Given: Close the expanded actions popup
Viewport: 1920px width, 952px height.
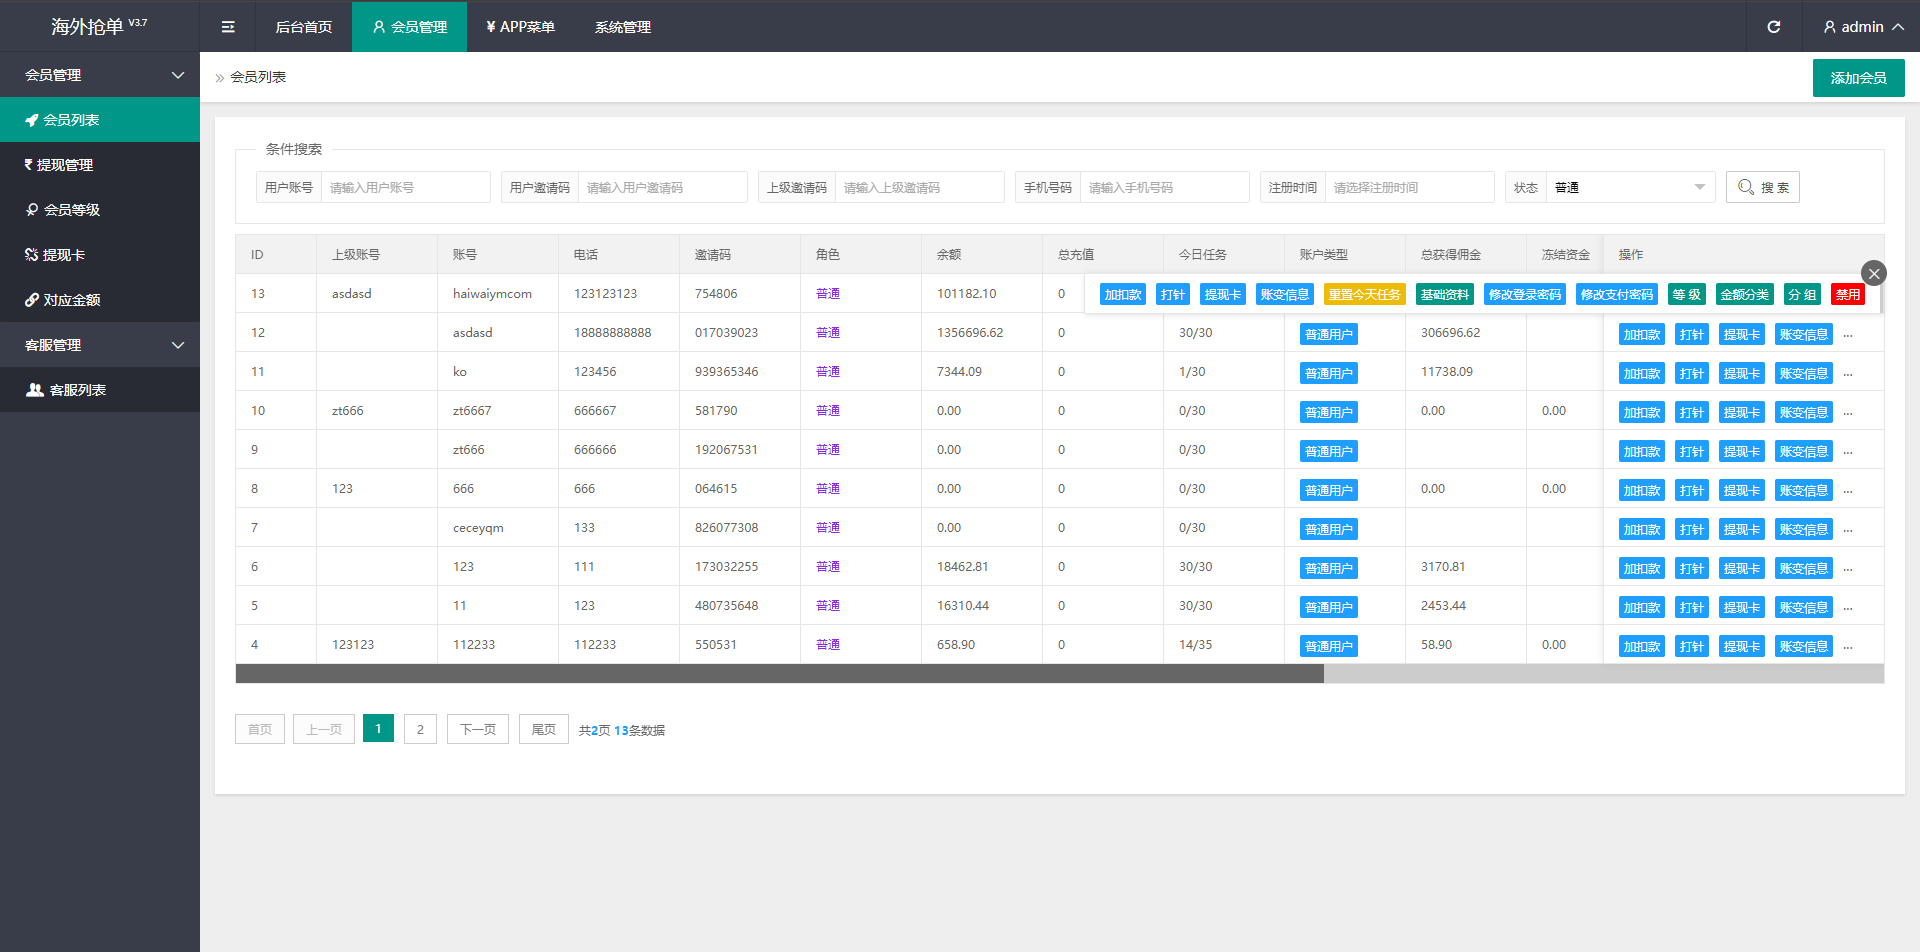Looking at the screenshot, I should coord(1873,273).
